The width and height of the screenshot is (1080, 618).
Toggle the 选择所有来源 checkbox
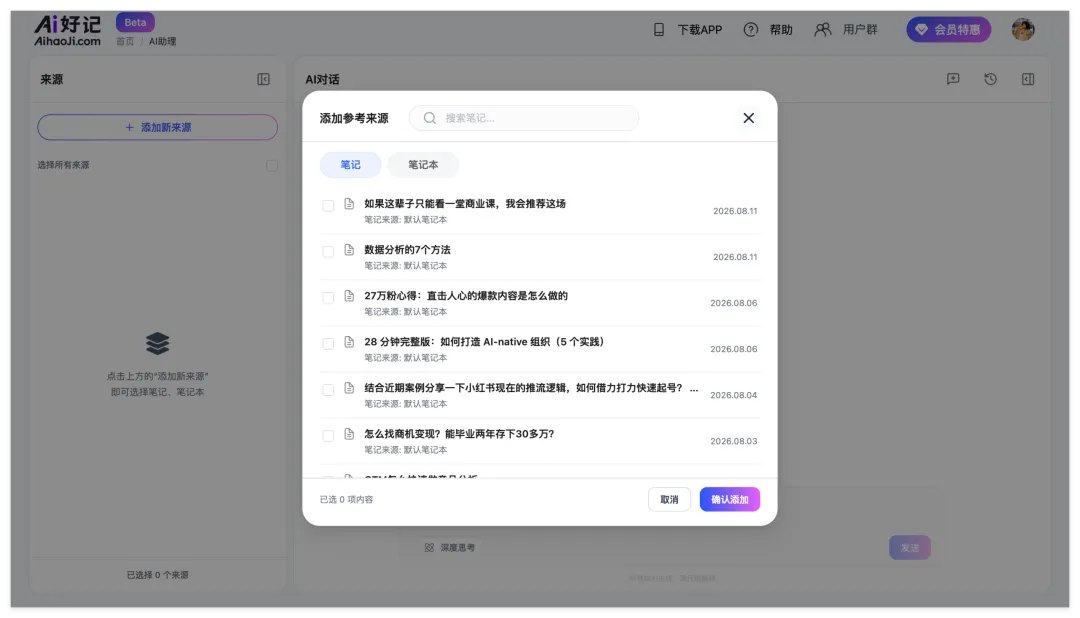coord(272,165)
